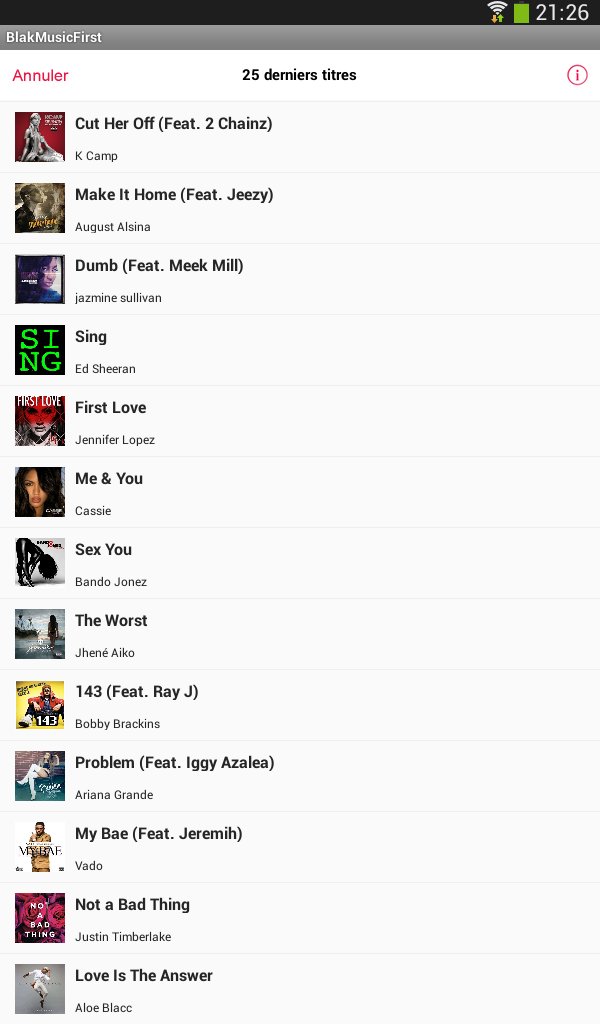Viewport: 600px width, 1024px height.
Task: Tap the First Love album thumbnail
Action: click(40, 421)
